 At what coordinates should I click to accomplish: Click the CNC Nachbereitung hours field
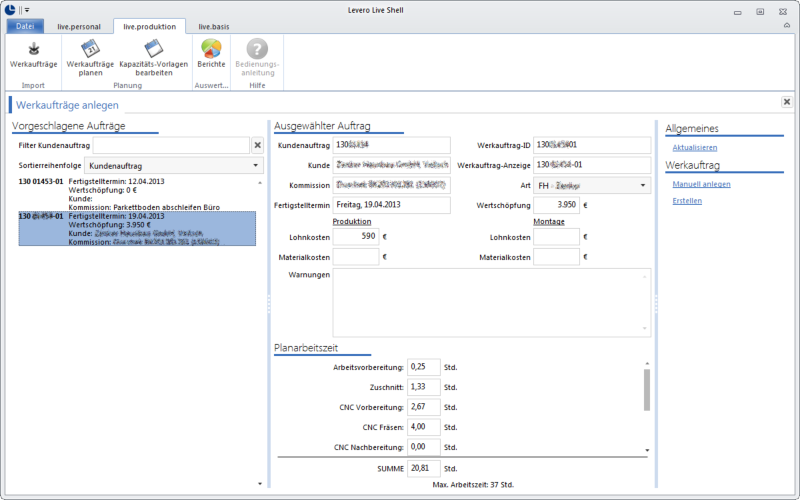423,447
